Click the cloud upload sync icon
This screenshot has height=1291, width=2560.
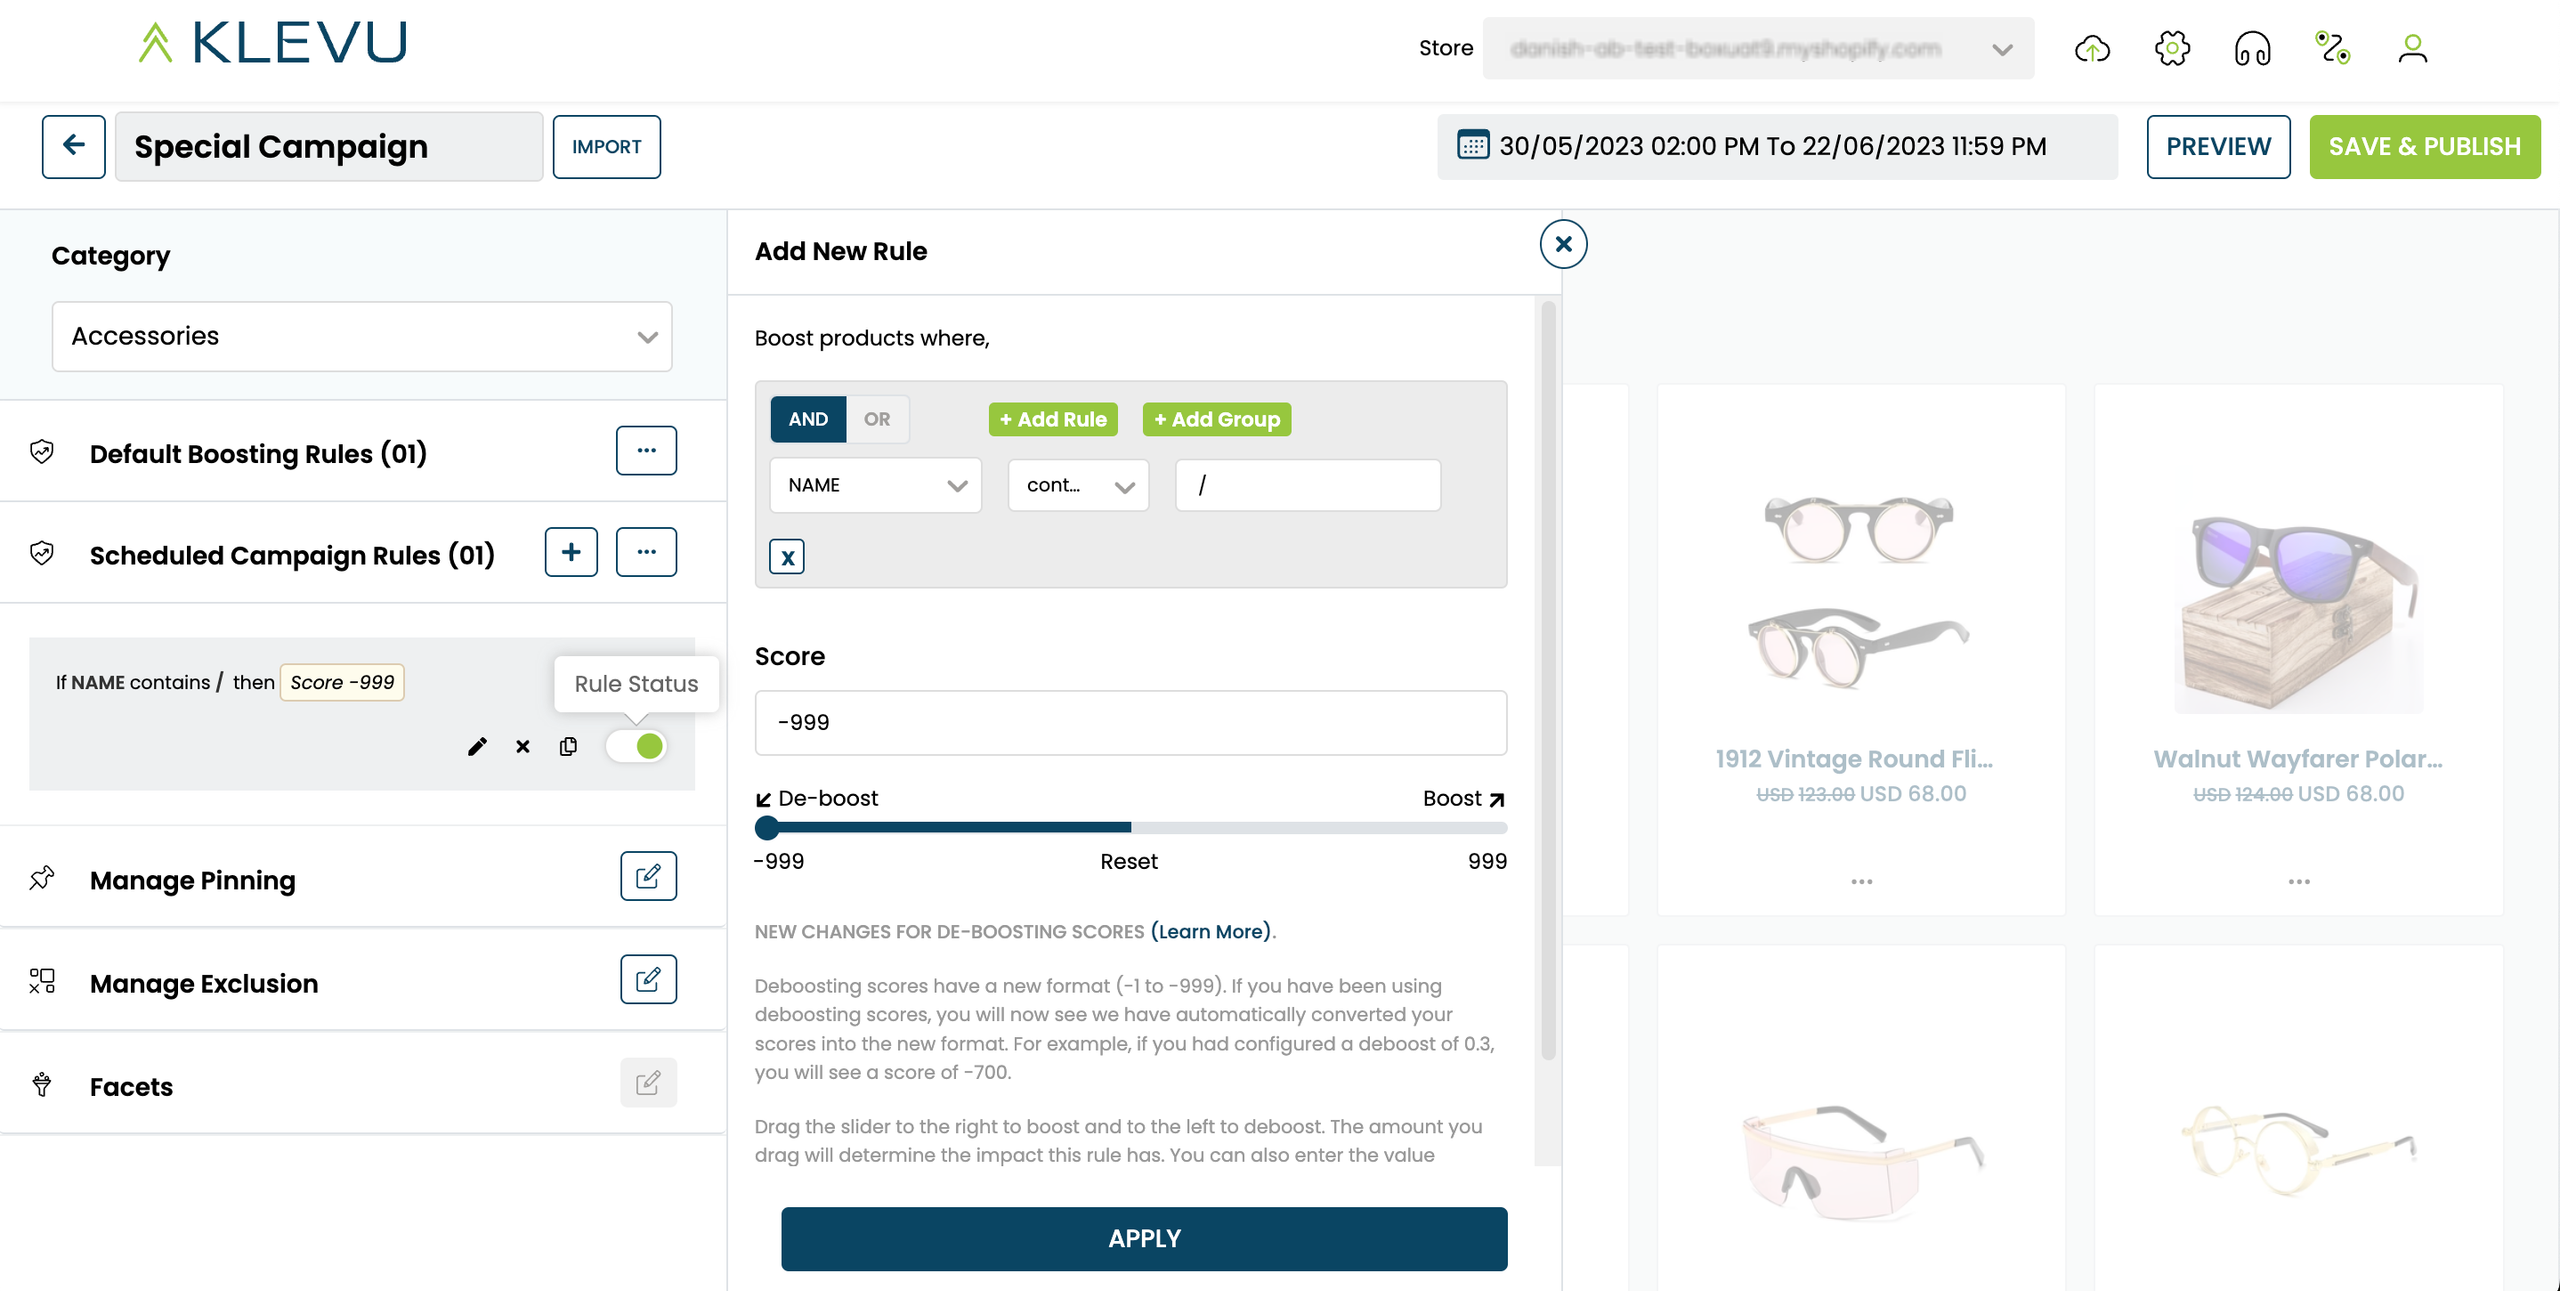2092,48
